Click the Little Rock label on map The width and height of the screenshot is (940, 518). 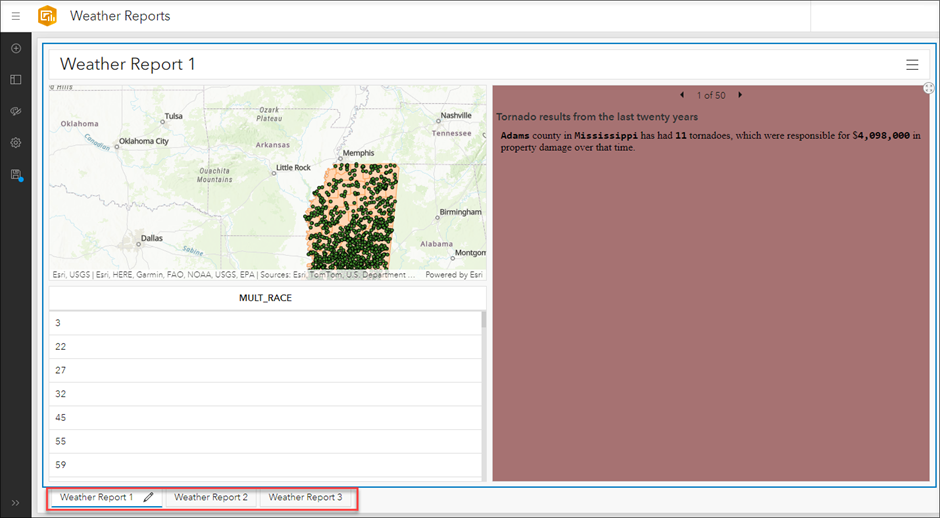[x=293, y=167]
